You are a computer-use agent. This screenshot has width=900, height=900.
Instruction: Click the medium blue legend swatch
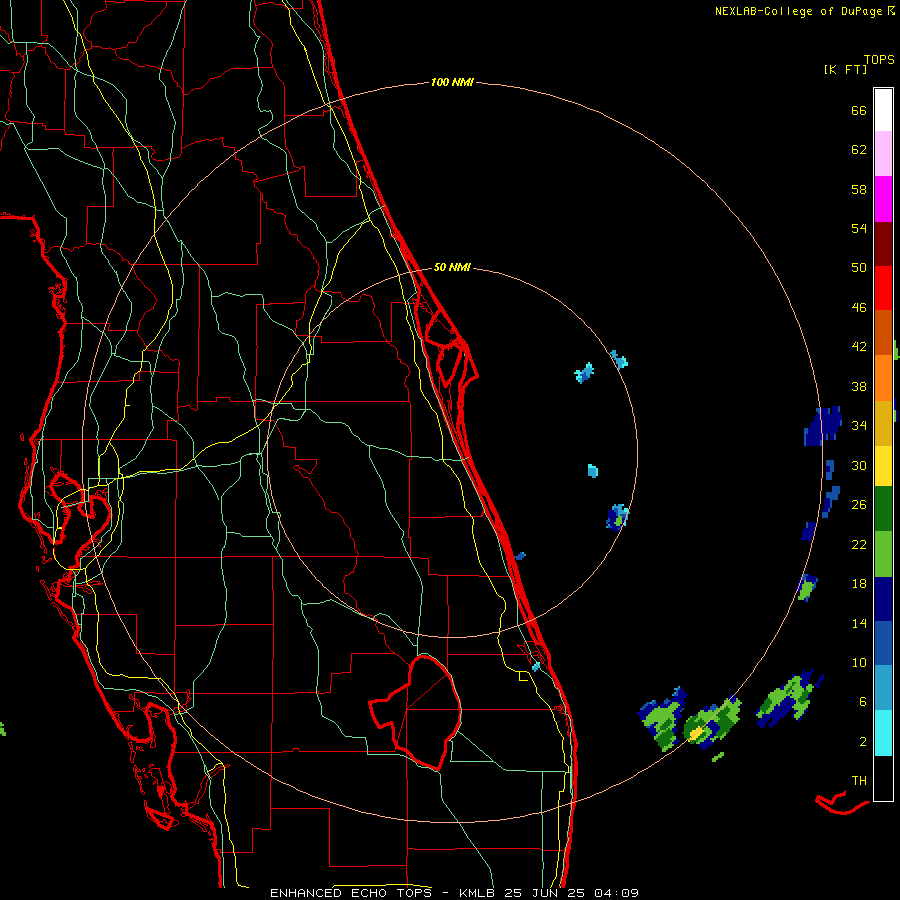(x=883, y=643)
